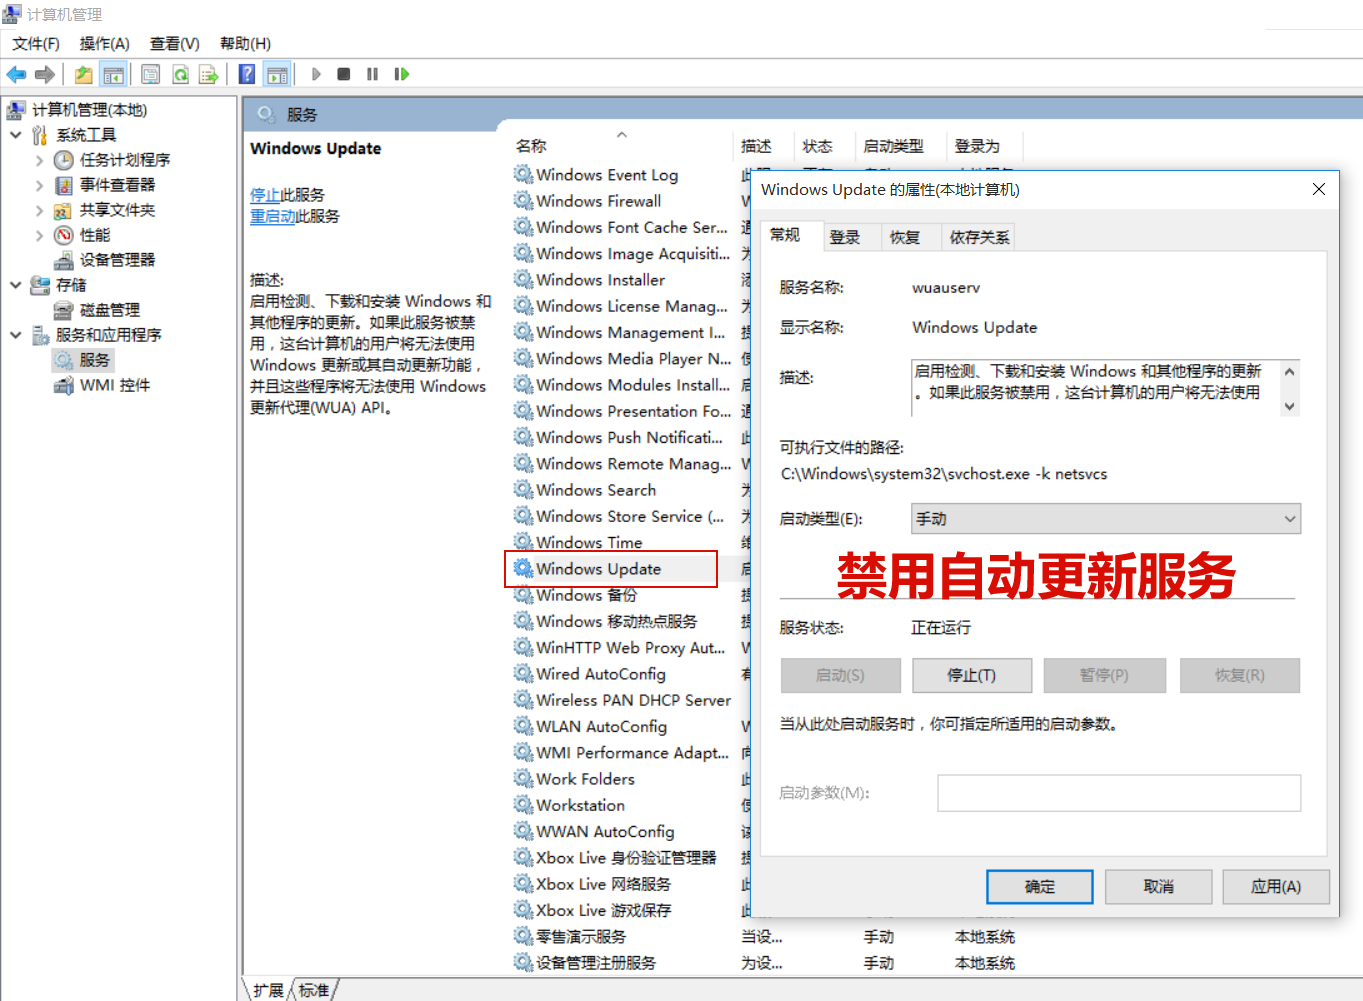This screenshot has width=1363, height=1001.
Task: Click the 磁盘管理 icon in the tree
Action: pos(64,310)
